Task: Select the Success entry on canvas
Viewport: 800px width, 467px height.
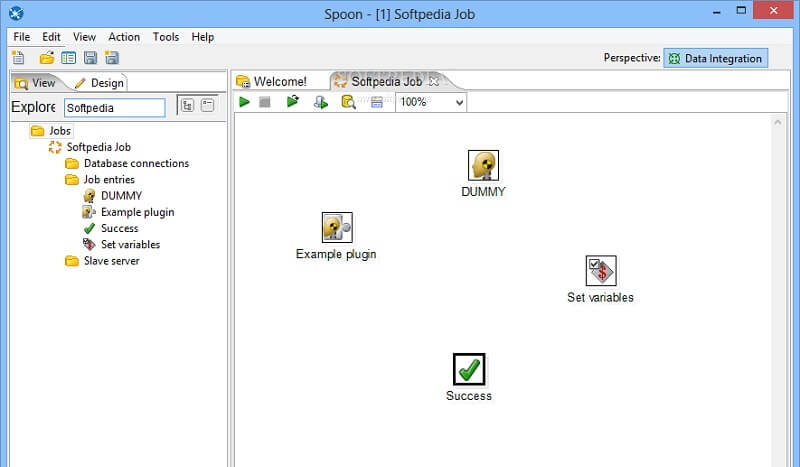Action: coord(469,369)
